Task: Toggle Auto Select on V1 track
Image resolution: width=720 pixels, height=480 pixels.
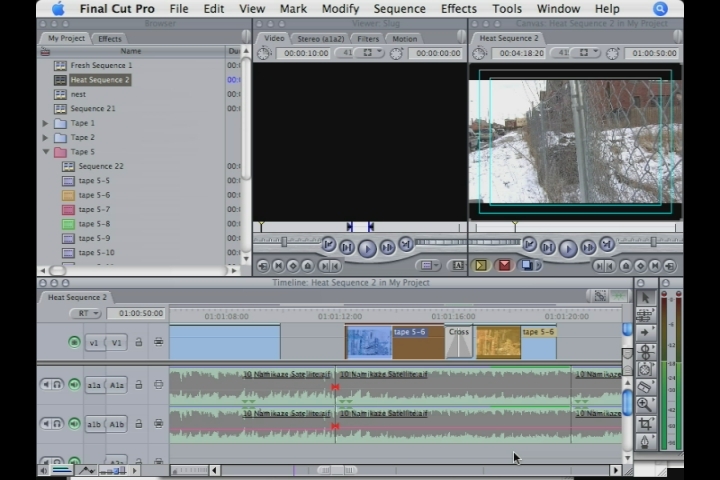Action: coord(158,342)
